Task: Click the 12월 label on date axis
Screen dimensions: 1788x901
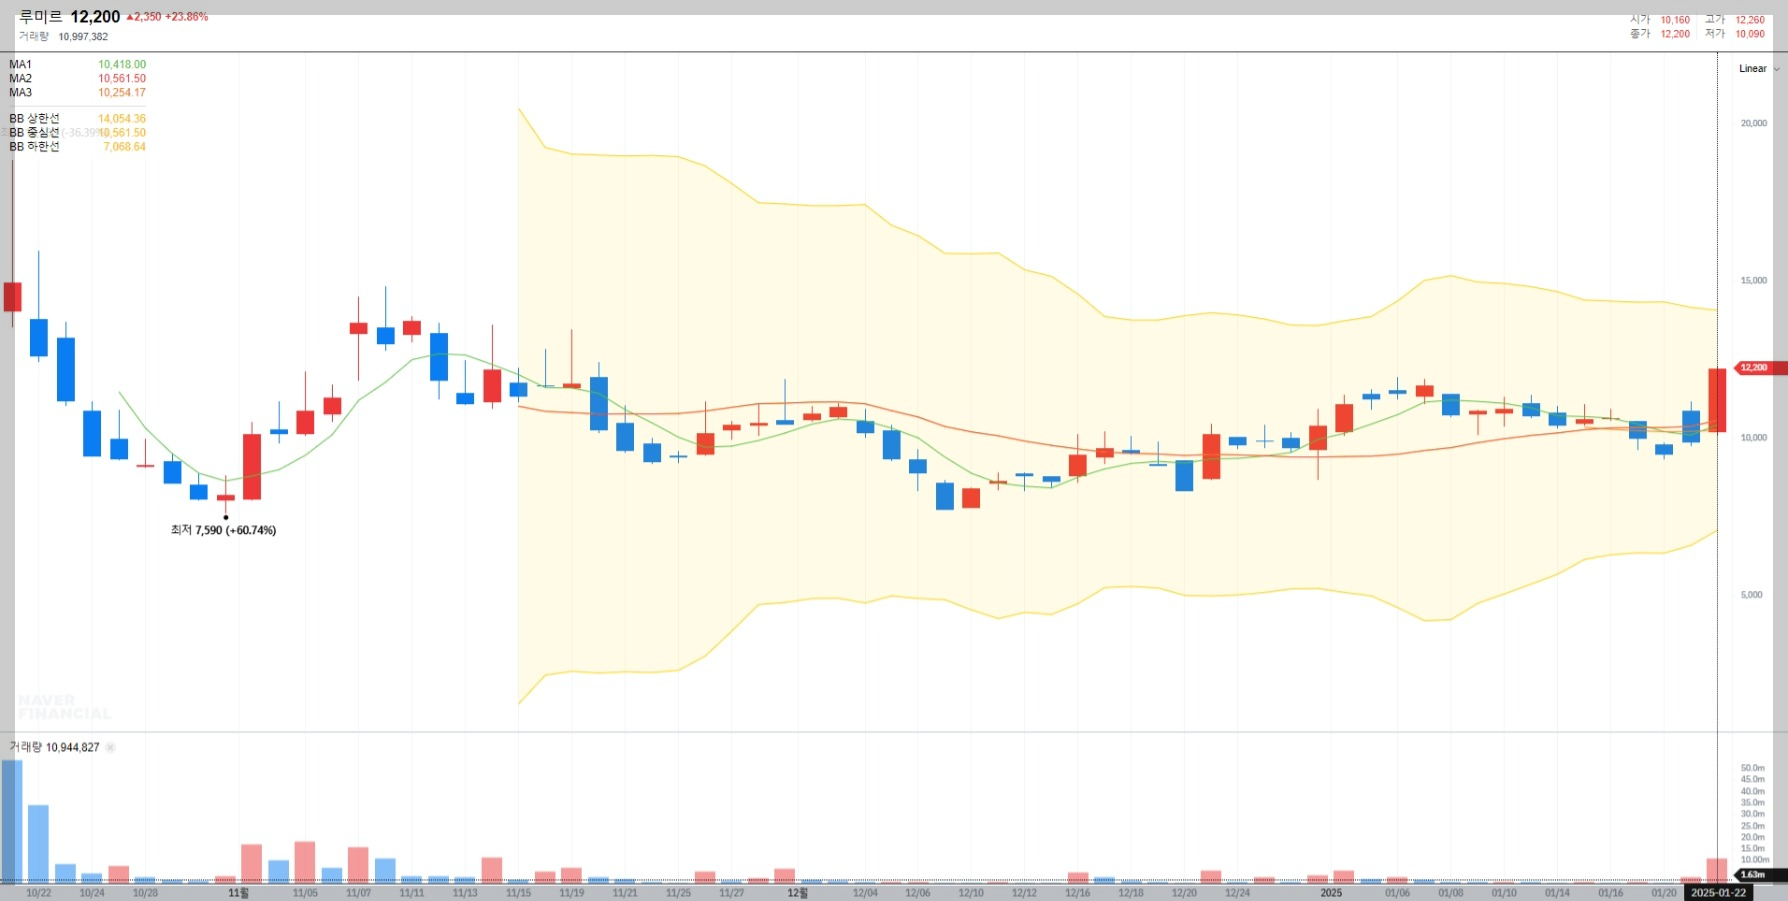Action: pyautogui.click(x=797, y=893)
